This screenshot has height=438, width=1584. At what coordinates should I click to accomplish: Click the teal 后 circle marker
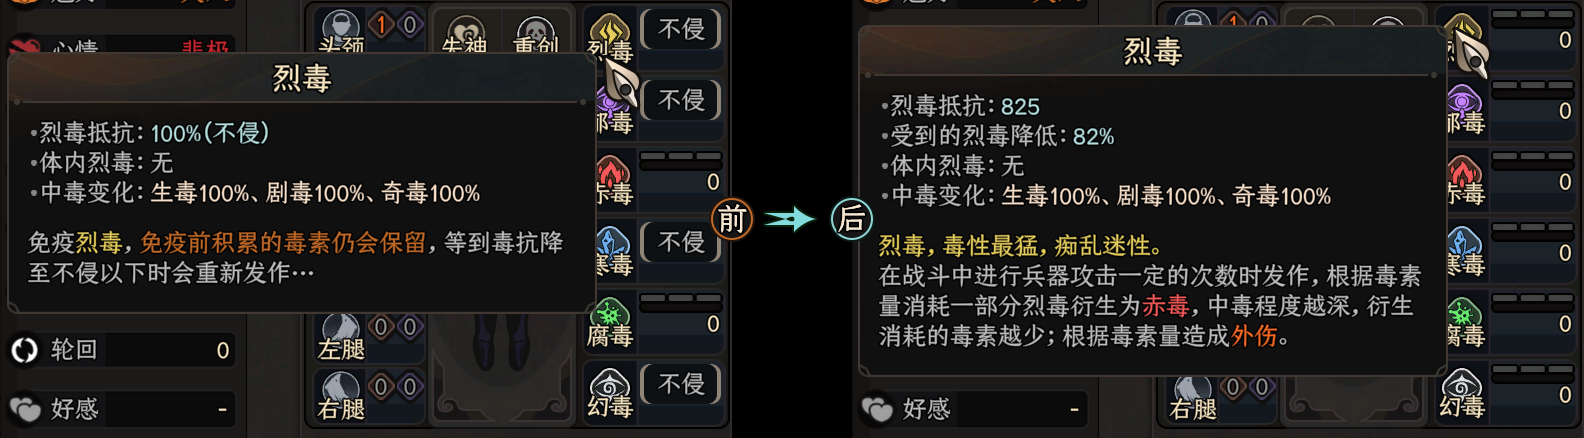coord(852,219)
